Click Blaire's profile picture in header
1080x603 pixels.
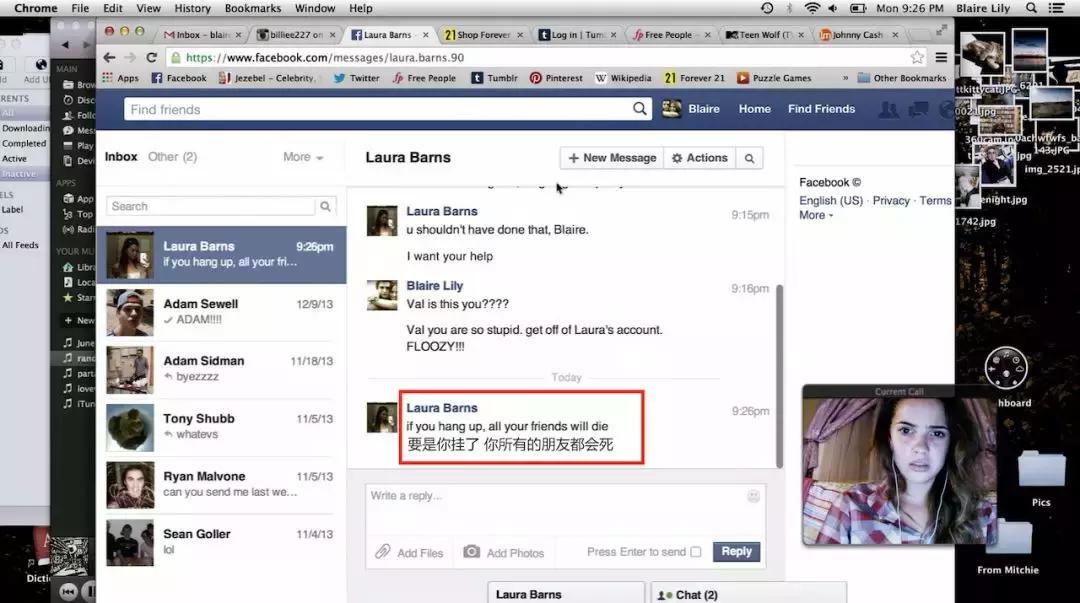click(x=672, y=109)
